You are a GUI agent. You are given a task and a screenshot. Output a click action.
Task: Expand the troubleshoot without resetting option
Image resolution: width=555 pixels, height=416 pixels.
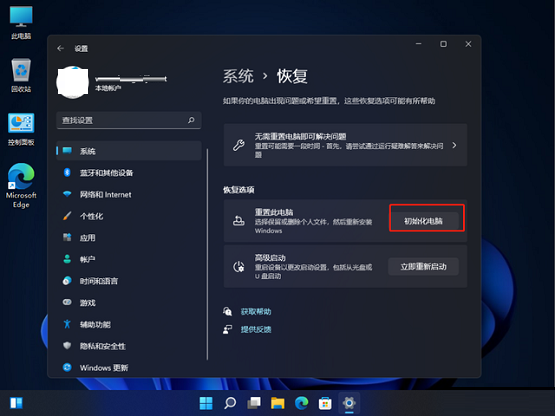[345, 145]
